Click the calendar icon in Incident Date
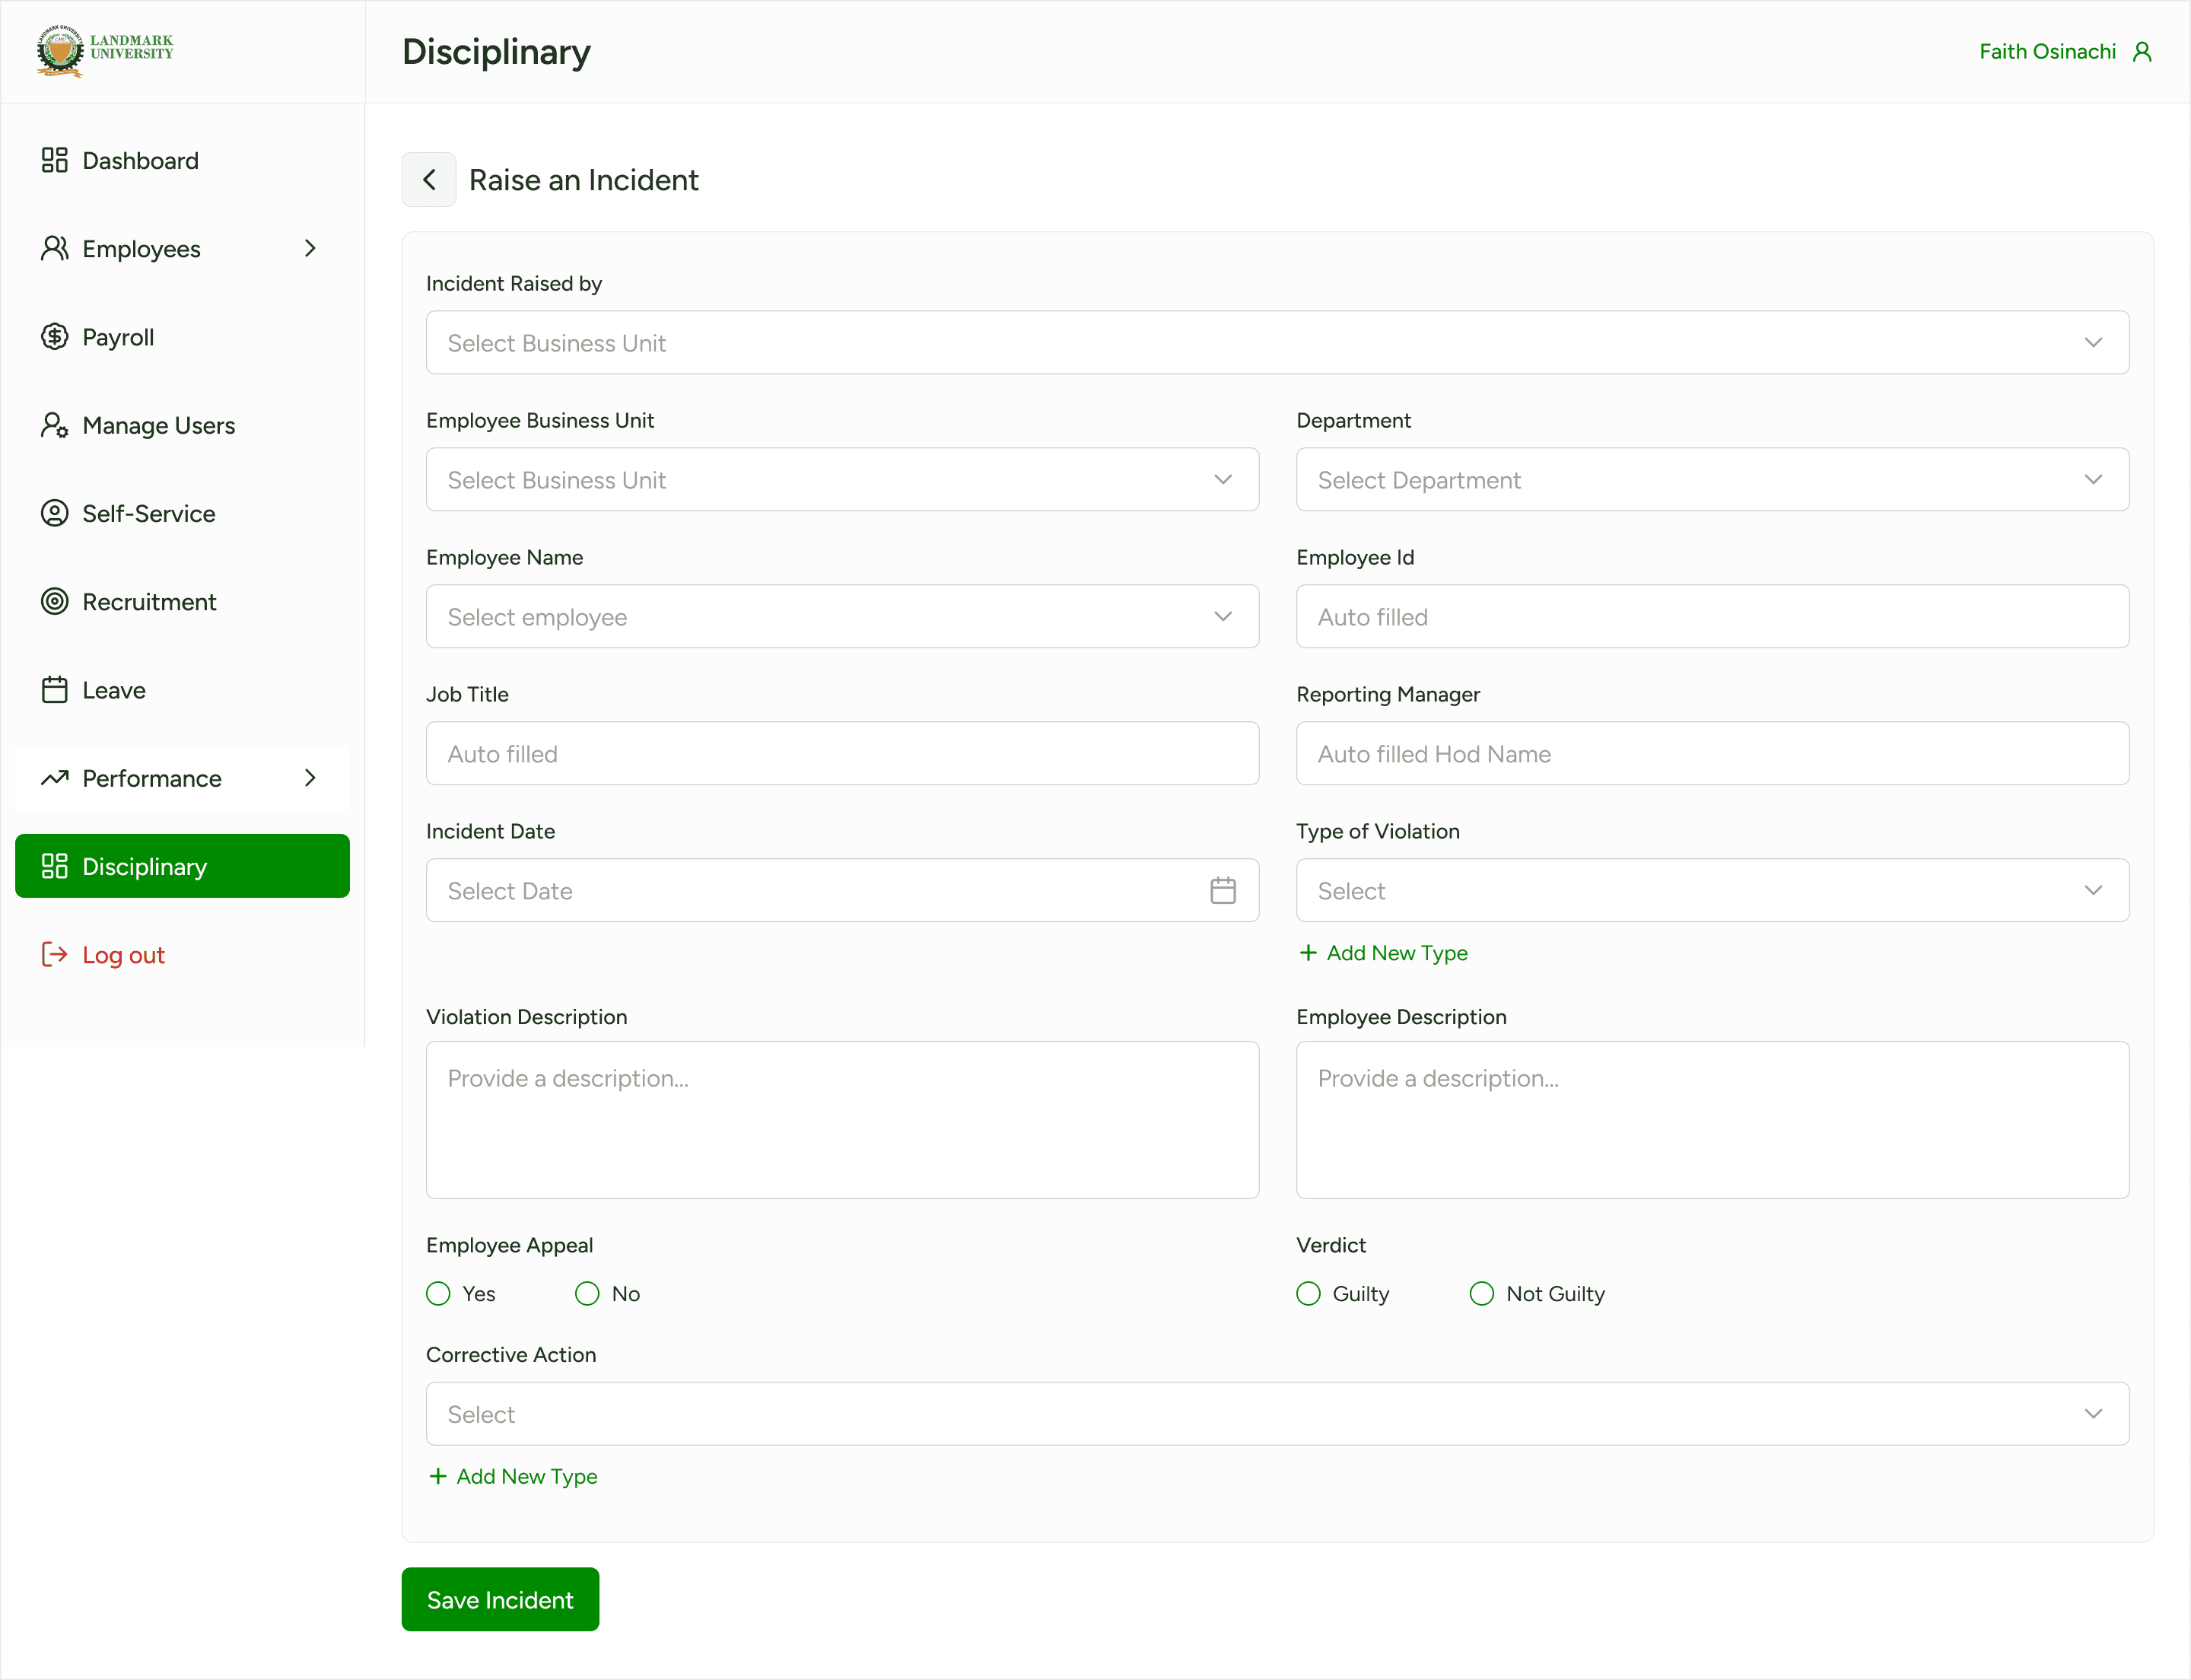 [1222, 890]
